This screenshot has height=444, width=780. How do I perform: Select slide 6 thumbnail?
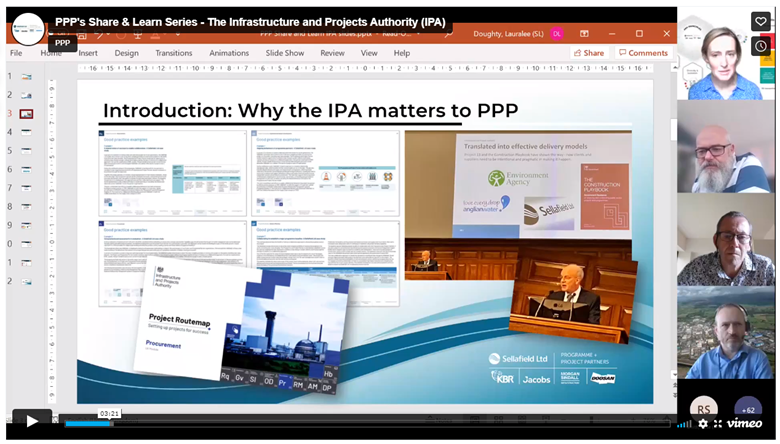(26, 170)
